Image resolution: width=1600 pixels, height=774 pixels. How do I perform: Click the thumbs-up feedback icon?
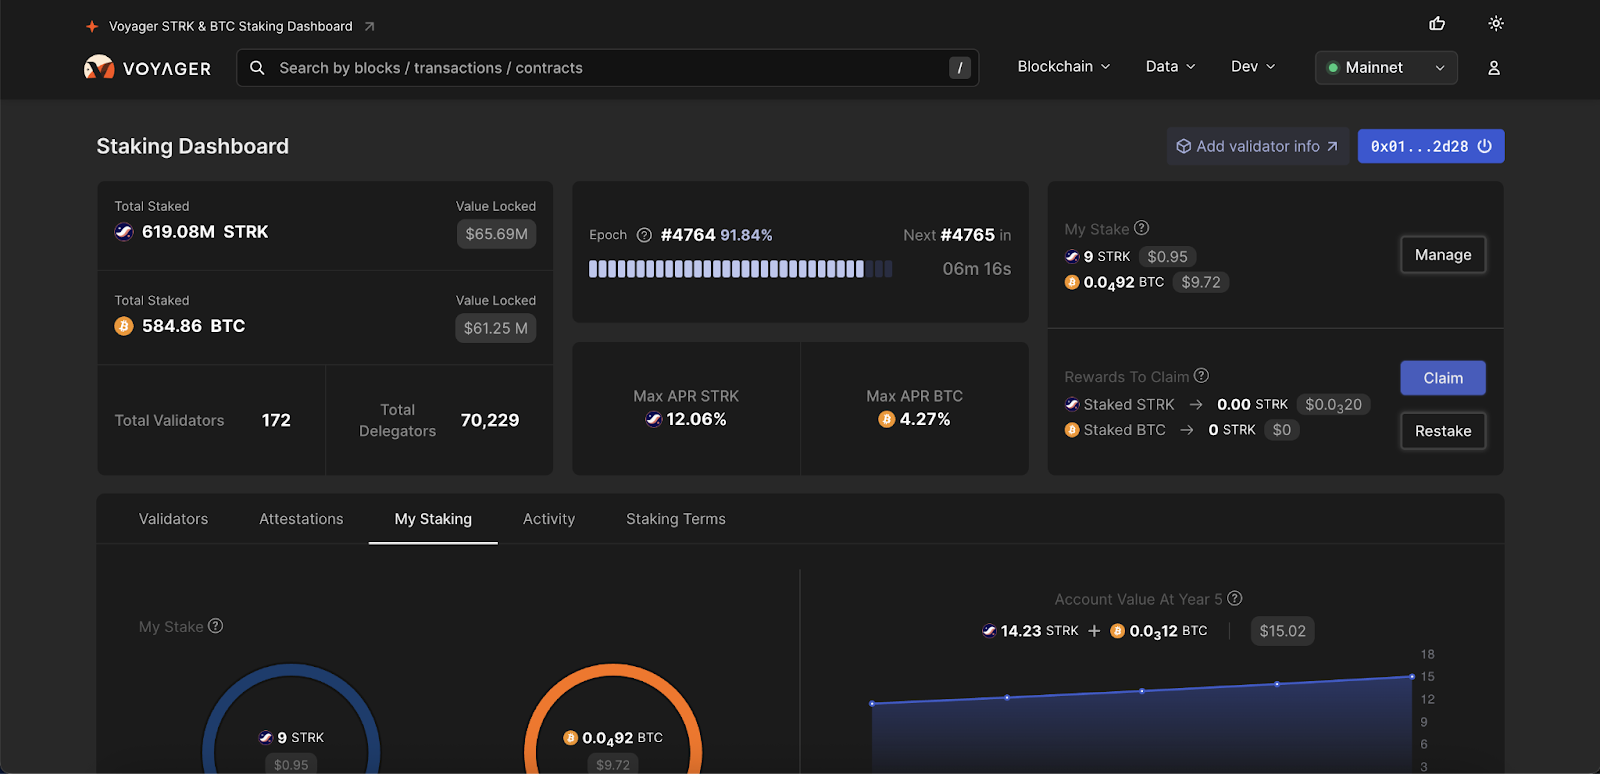point(1437,24)
